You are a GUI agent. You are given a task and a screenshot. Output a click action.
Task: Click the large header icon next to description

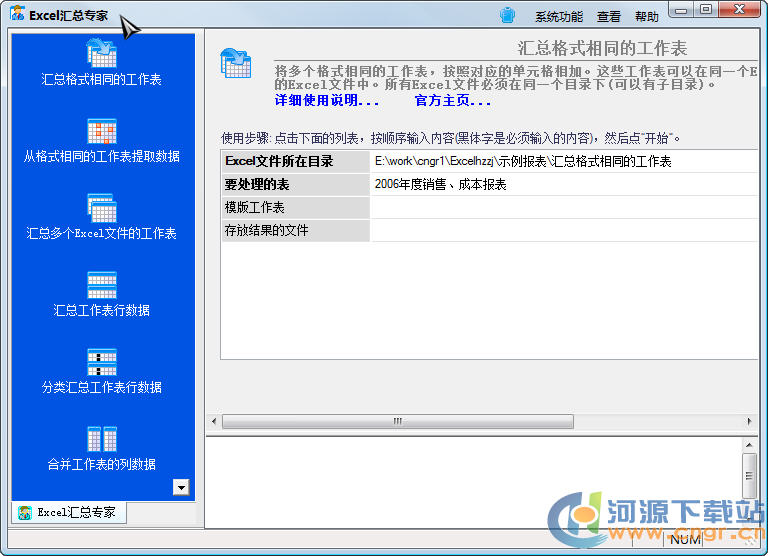point(236,63)
